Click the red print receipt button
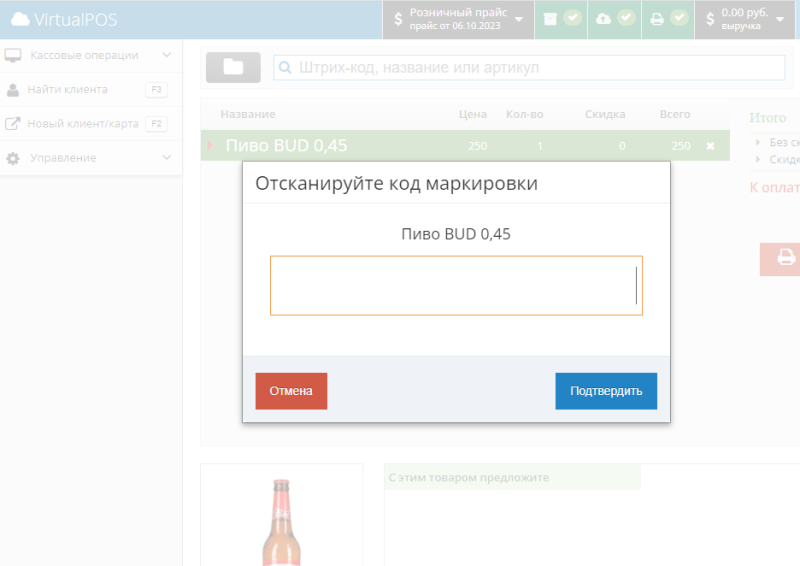The height and width of the screenshot is (566, 800). [781, 259]
